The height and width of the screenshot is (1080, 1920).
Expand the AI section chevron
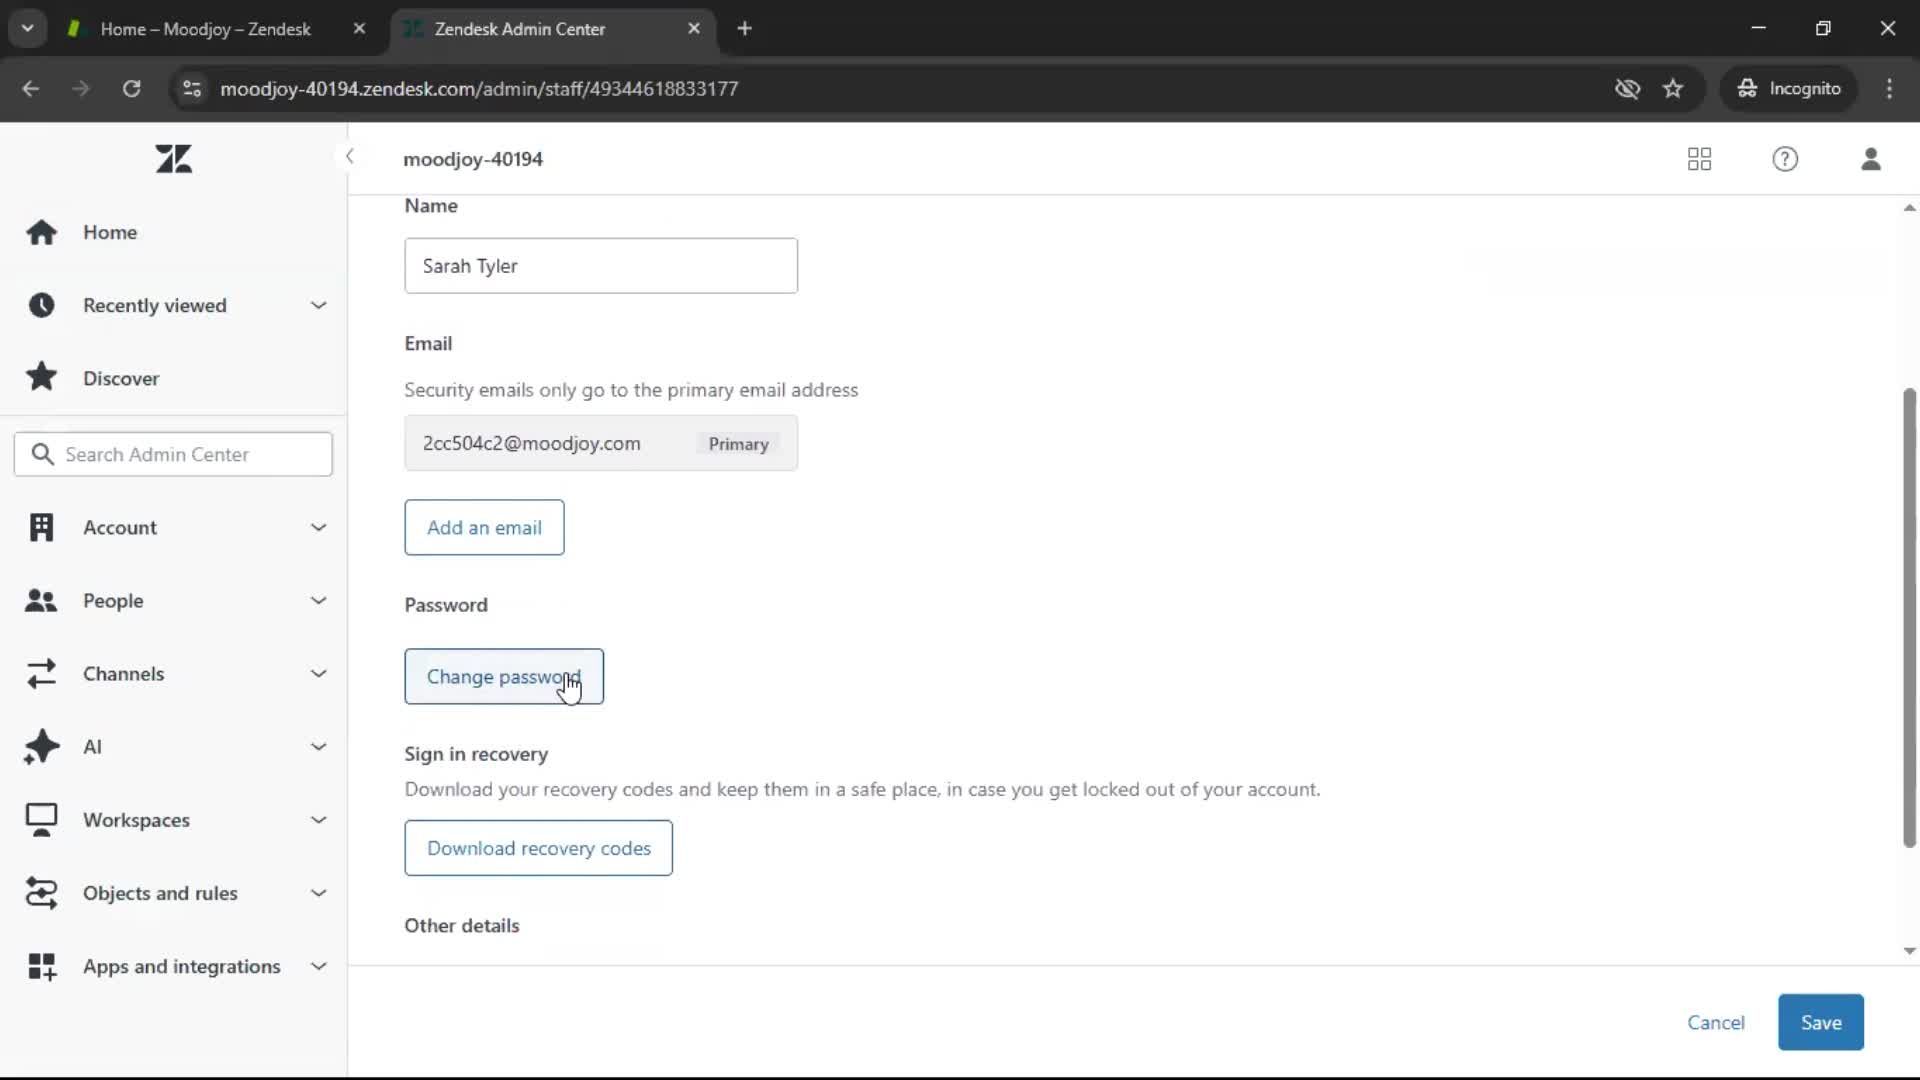[x=318, y=746]
